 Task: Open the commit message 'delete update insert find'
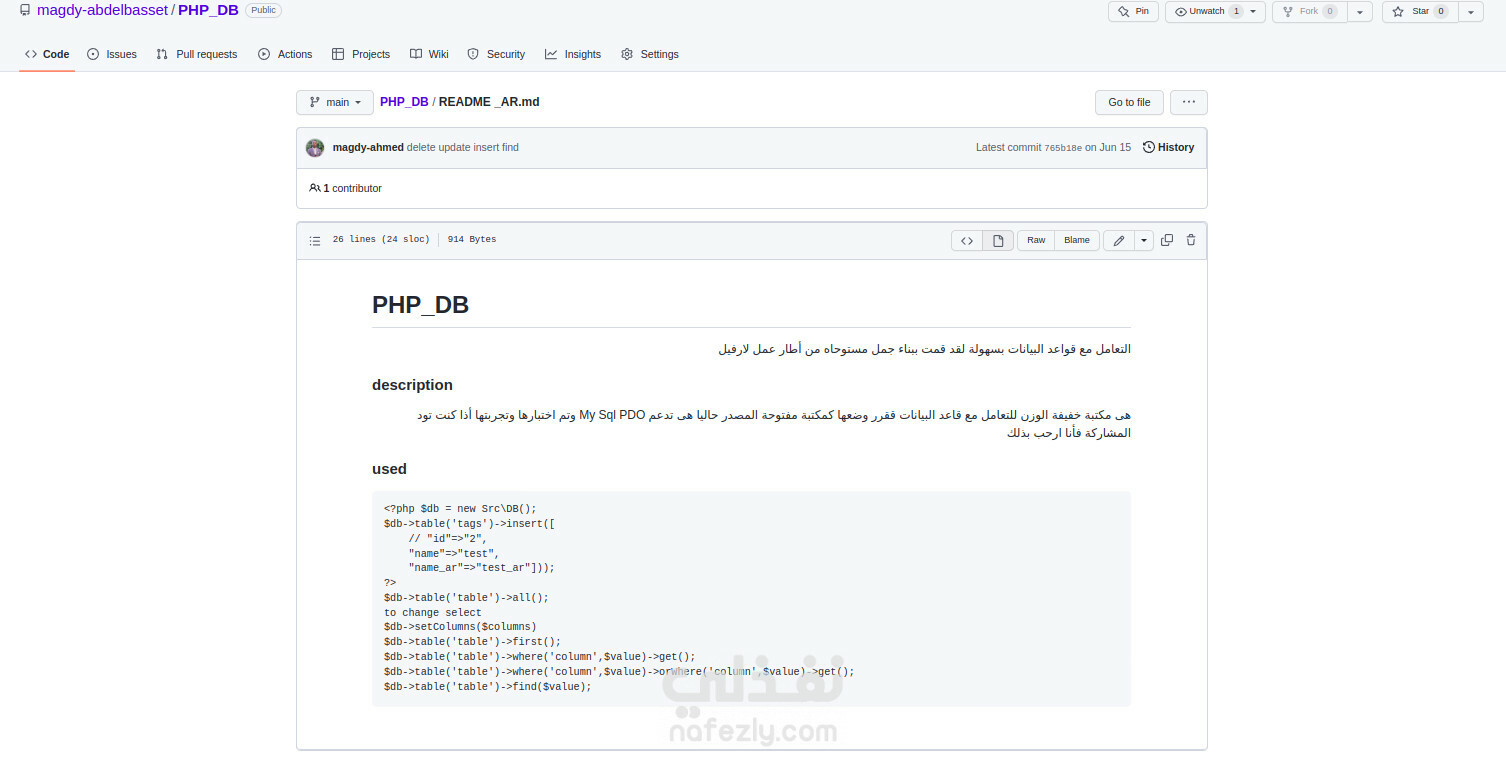tap(463, 147)
